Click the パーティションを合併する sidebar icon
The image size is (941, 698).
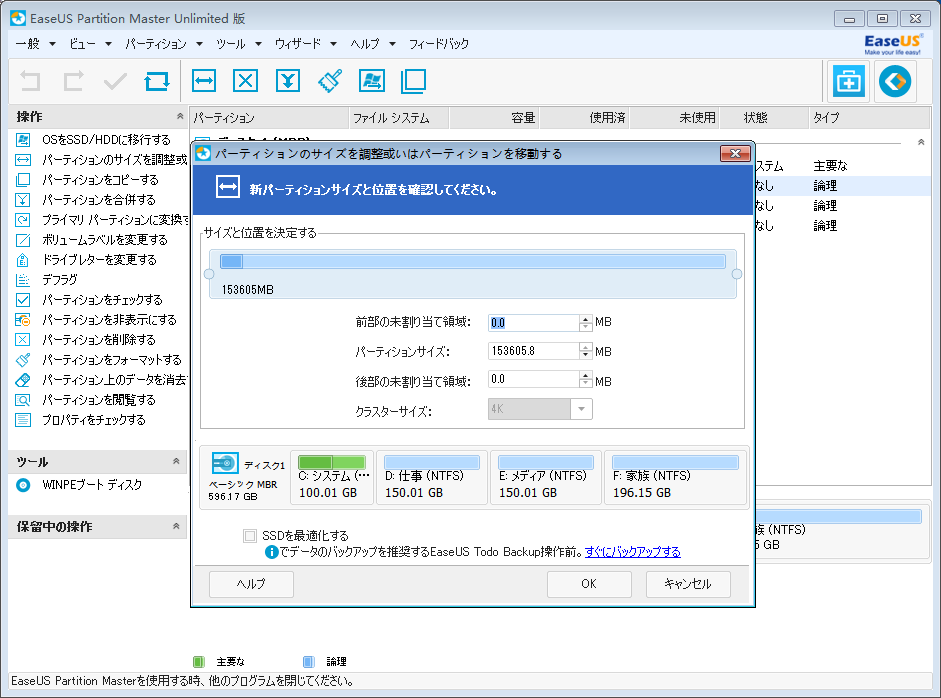(x=23, y=200)
